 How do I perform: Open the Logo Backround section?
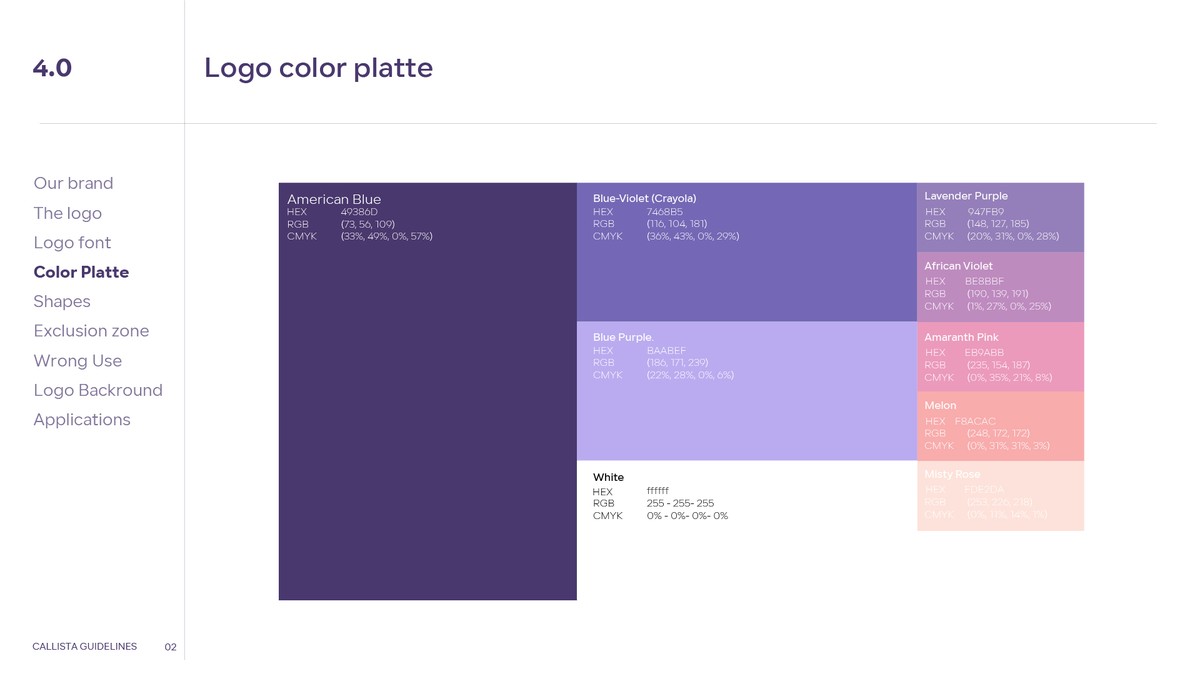pyautogui.click(x=97, y=390)
